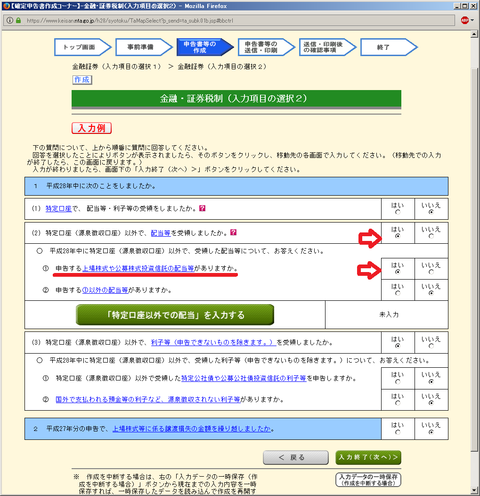Screen dimensions: 480x496
Task: Open the 特定口座 link in question (1)
Action: click(x=58, y=209)
